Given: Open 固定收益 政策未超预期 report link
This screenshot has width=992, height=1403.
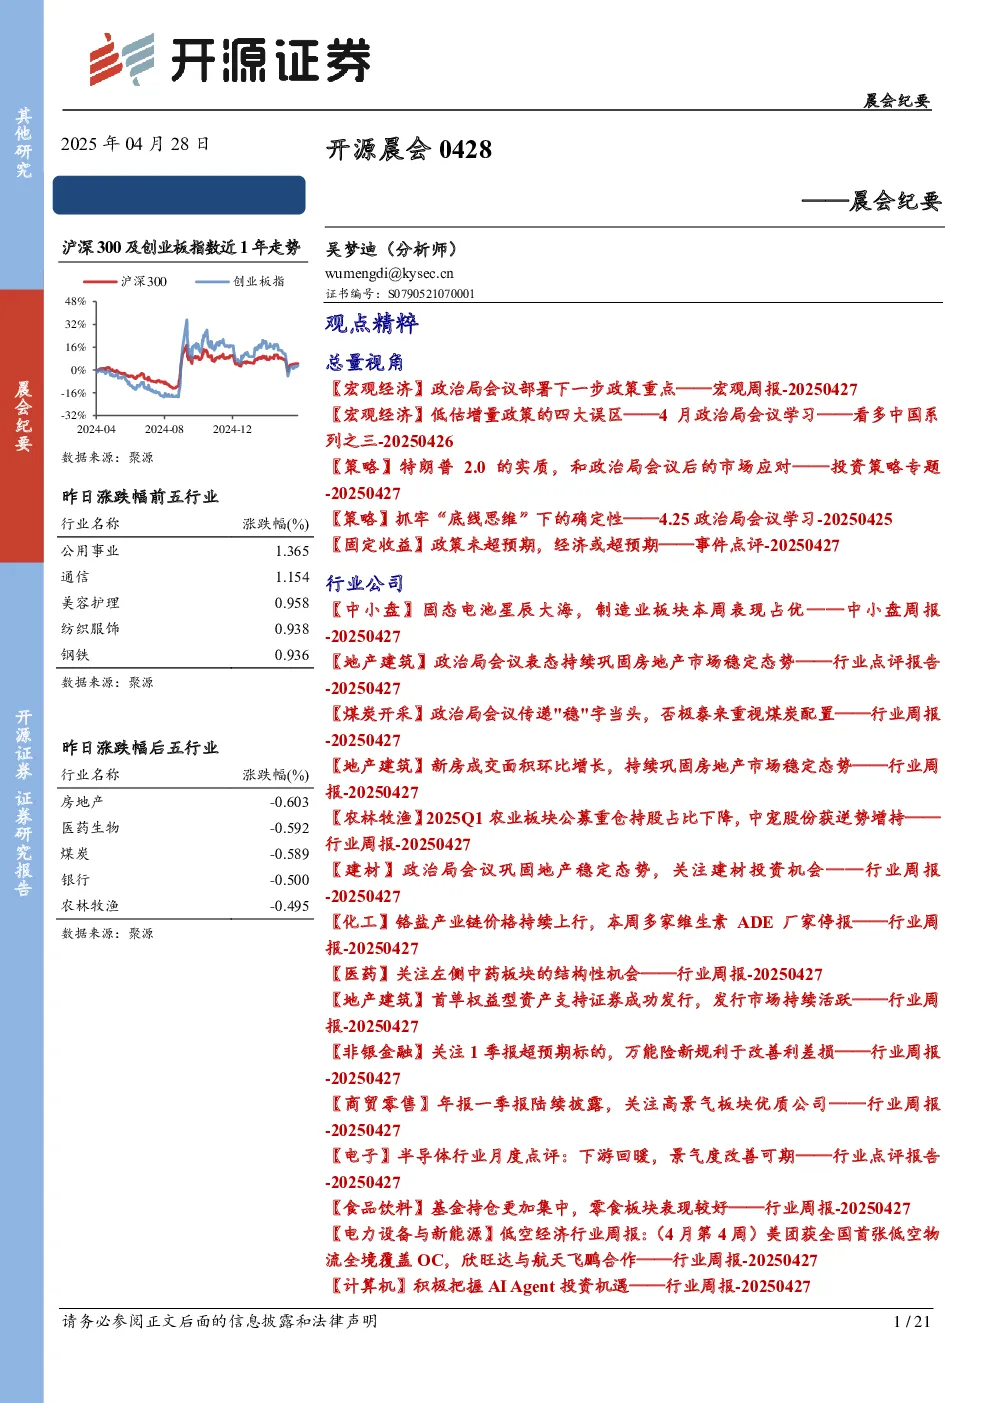Looking at the screenshot, I should tap(583, 545).
